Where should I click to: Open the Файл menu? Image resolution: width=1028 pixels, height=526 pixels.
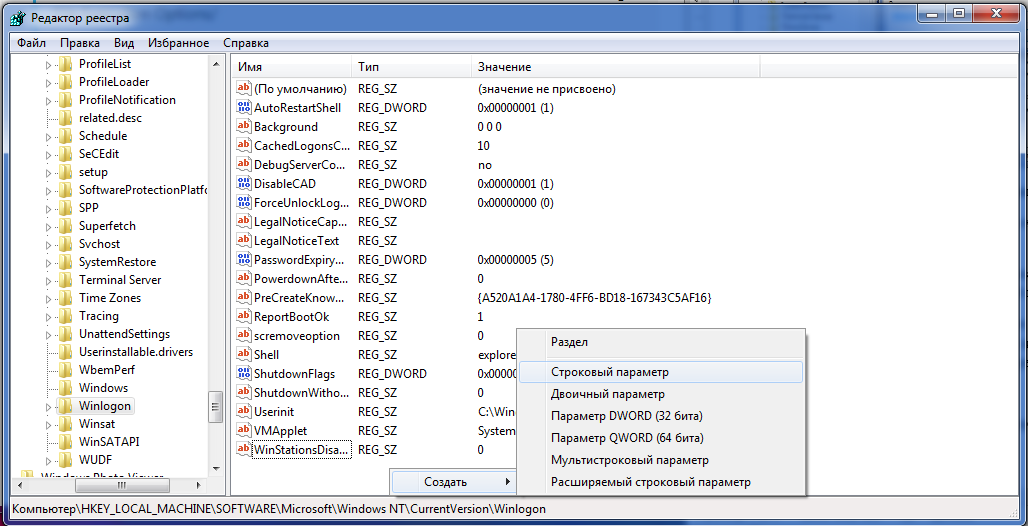pos(31,43)
